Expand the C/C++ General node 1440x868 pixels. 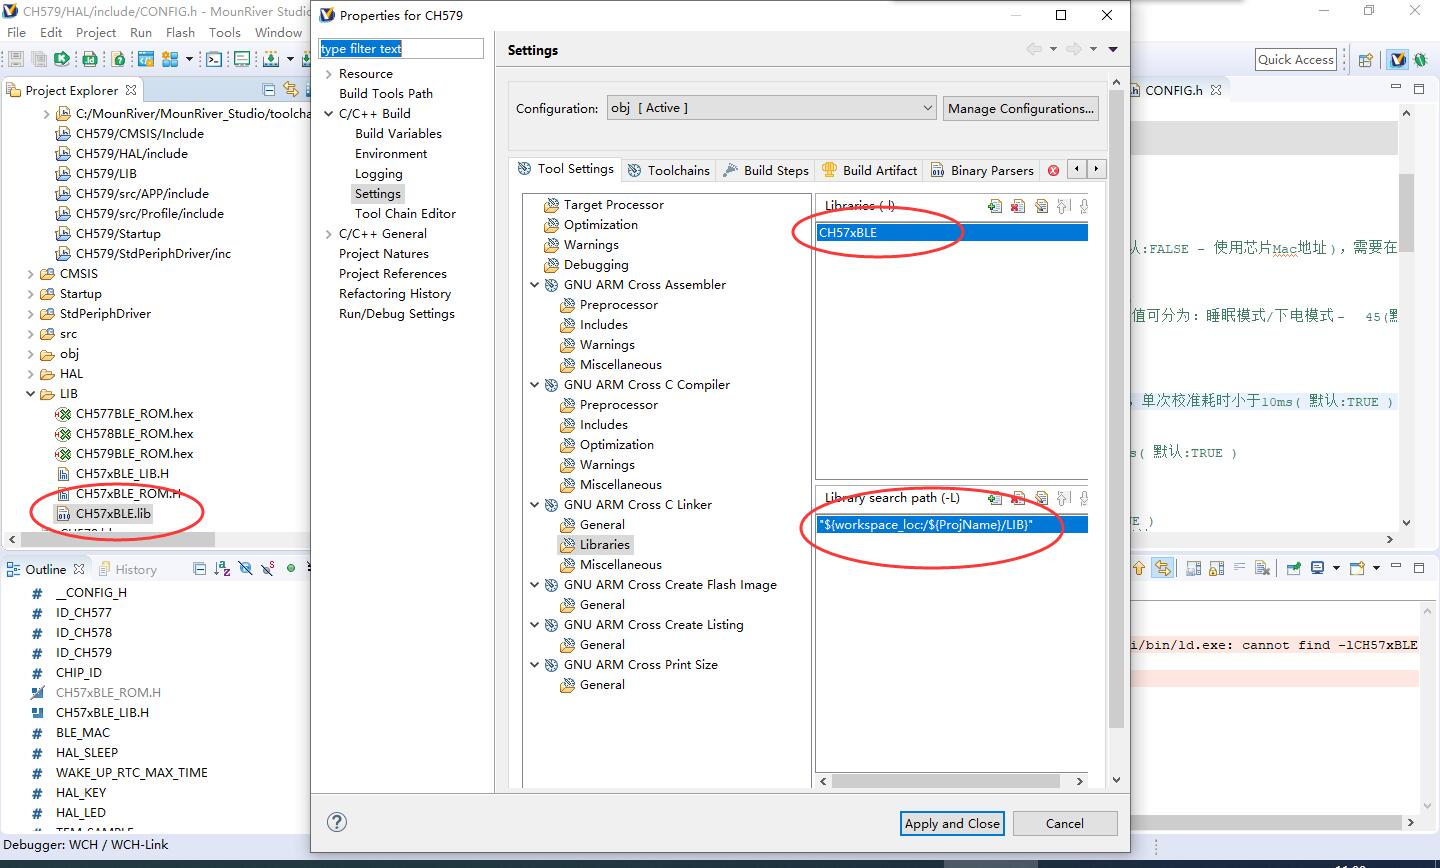click(328, 234)
